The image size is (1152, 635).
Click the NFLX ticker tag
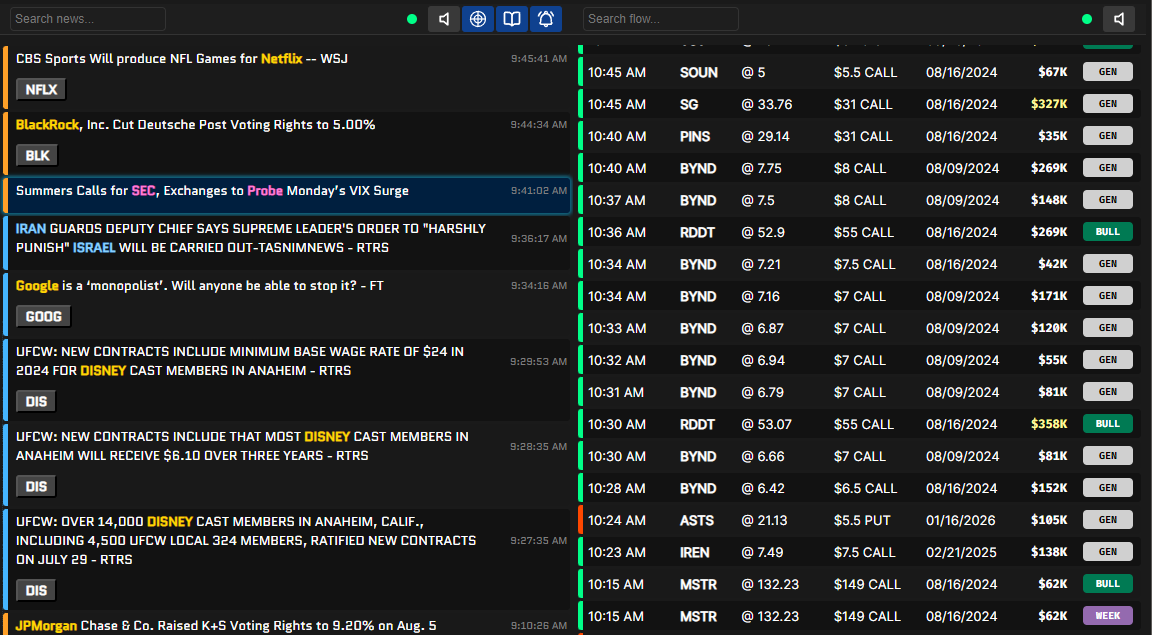41,90
